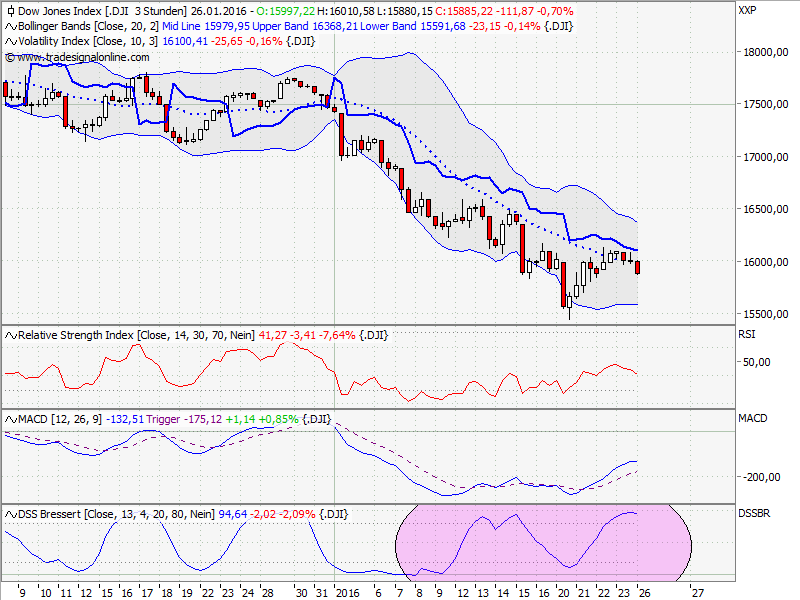Click the candlestick chart icon beside Dow Jones Index
This screenshot has height=600, width=800.
pos(9,10)
